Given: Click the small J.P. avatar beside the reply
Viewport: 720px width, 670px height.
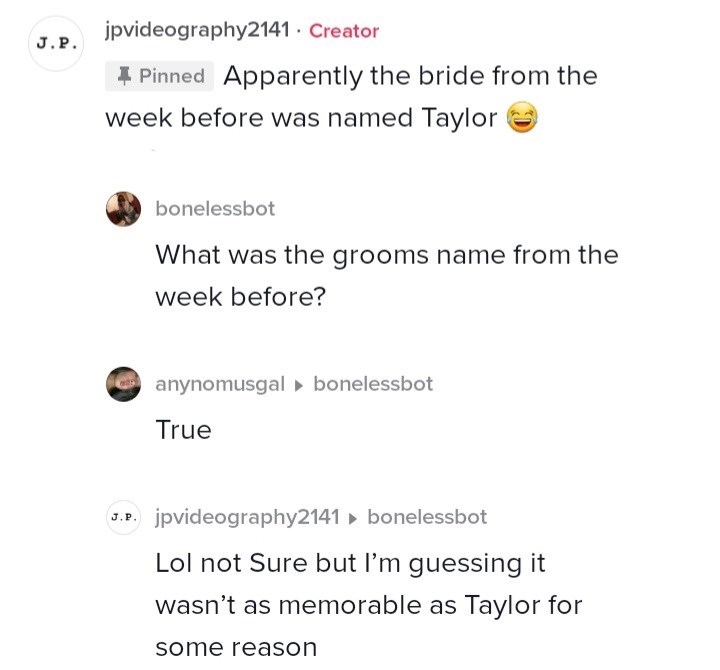Looking at the screenshot, I should (124, 517).
